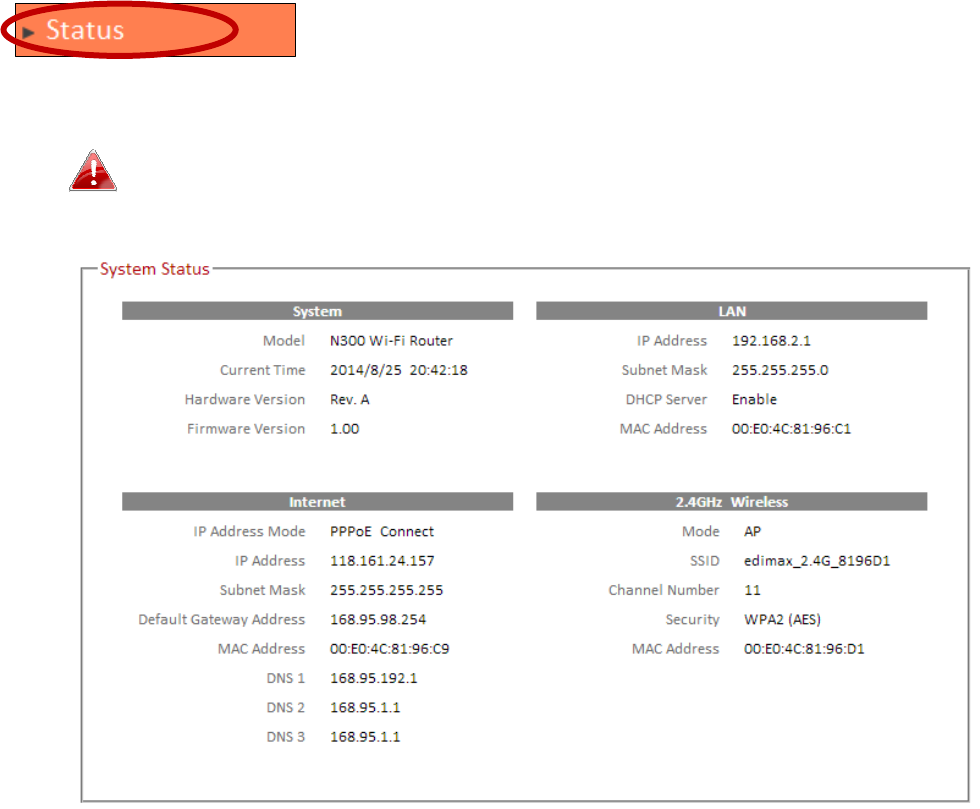Viewport: 980px width, 809px height.
Task: Click the Firmware Version label
Action: [x=246, y=429]
